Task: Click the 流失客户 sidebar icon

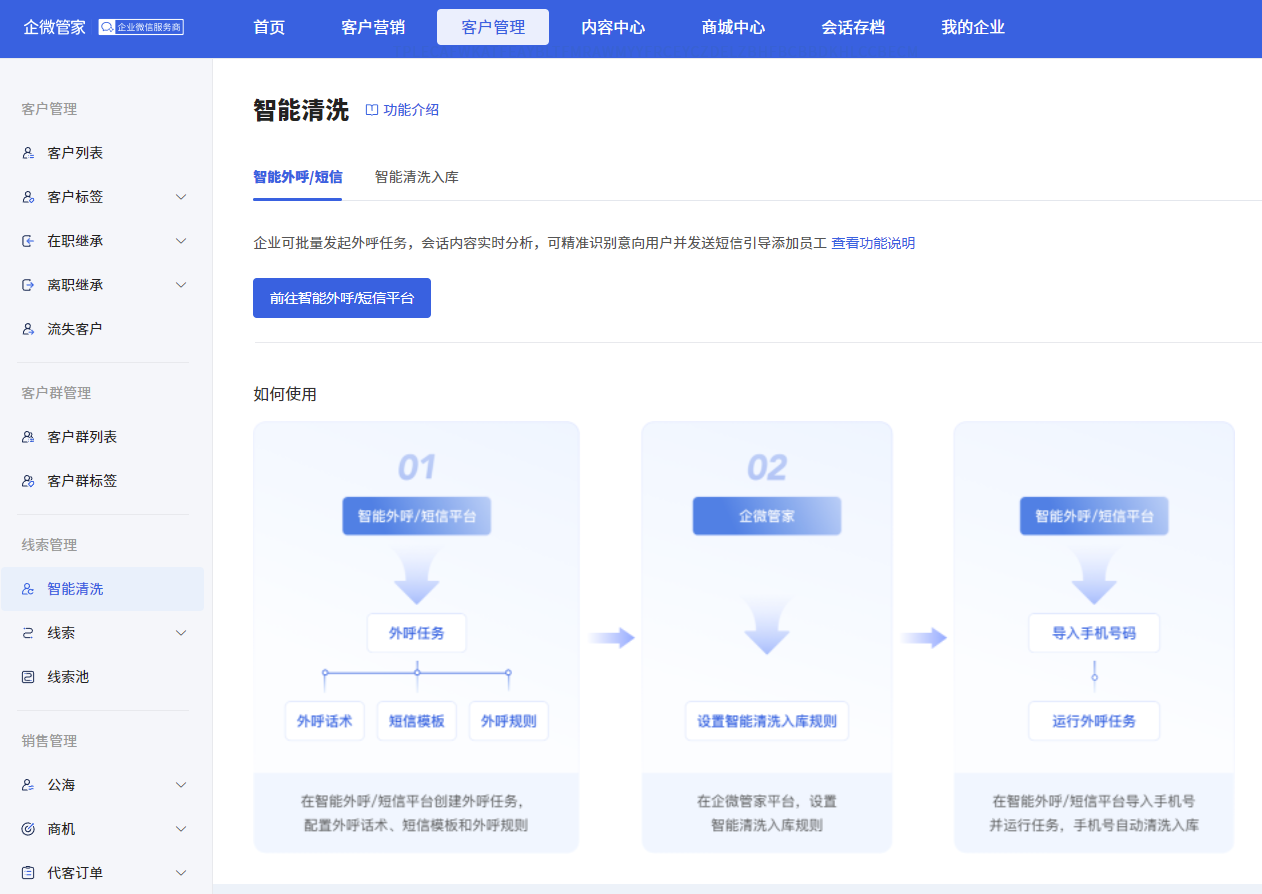Action: pyautogui.click(x=29, y=329)
